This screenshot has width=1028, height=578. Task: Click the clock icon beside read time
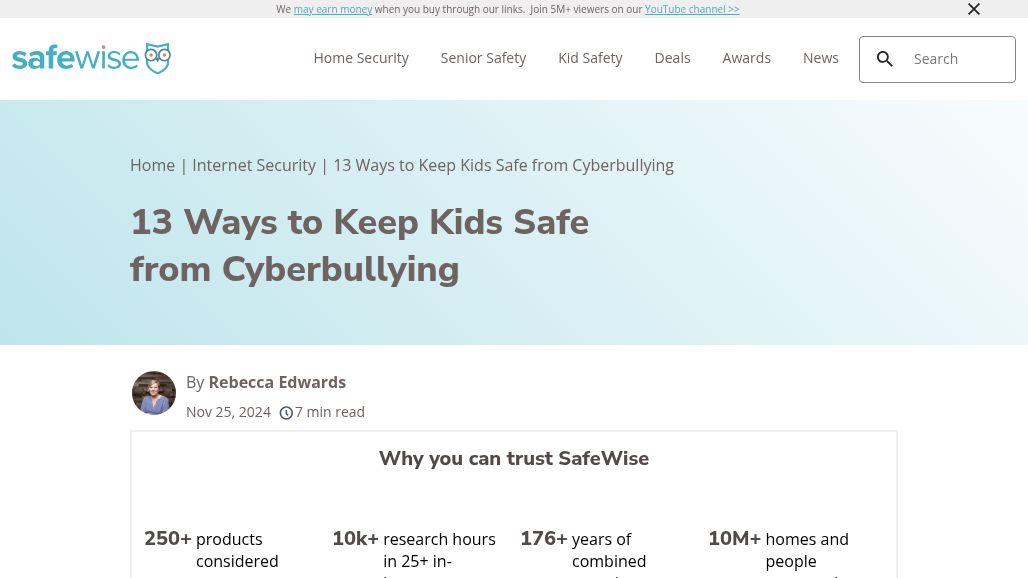(286, 413)
